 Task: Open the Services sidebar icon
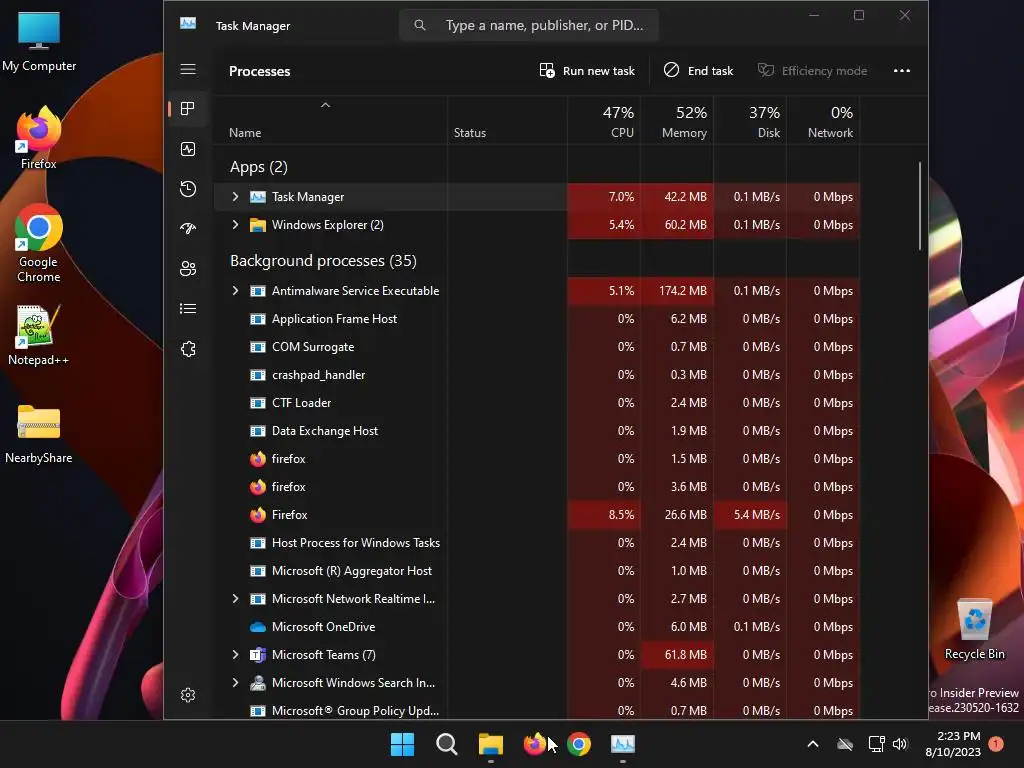click(188, 349)
